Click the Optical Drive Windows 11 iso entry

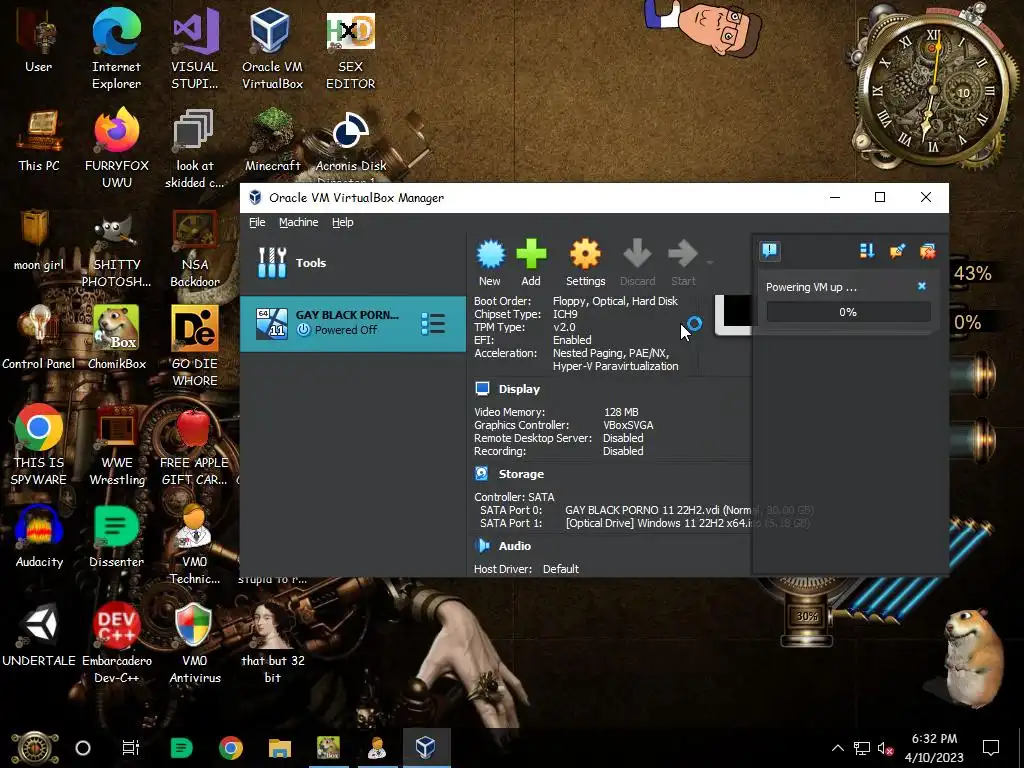pyautogui.click(x=687, y=523)
